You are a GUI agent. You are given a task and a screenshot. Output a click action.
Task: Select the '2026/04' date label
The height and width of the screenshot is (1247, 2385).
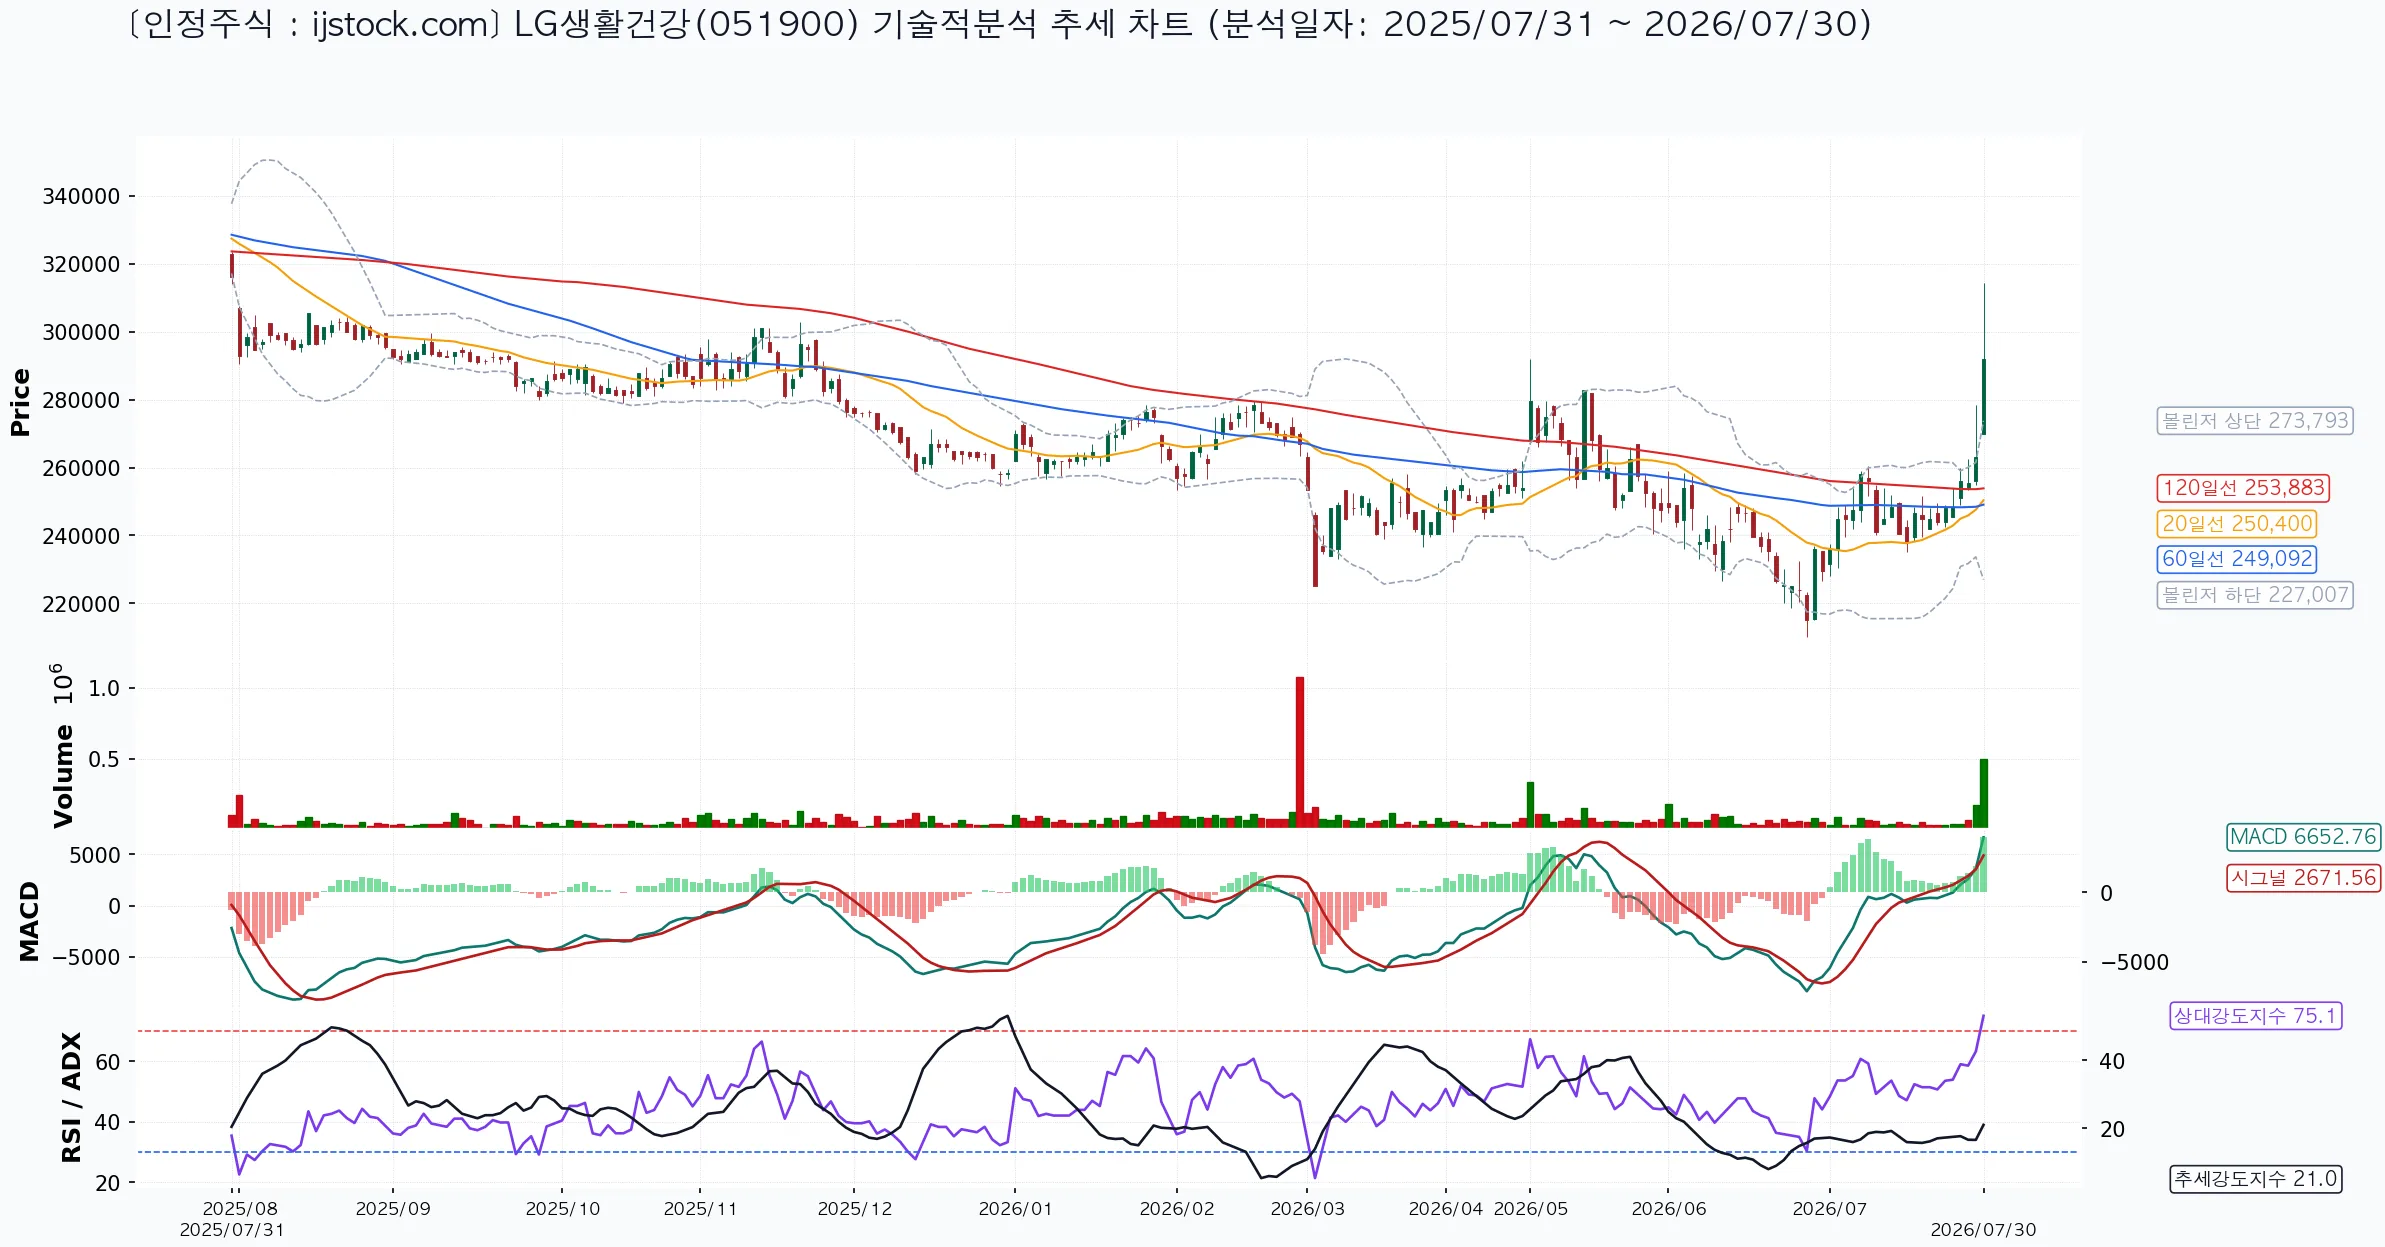1446,1209
